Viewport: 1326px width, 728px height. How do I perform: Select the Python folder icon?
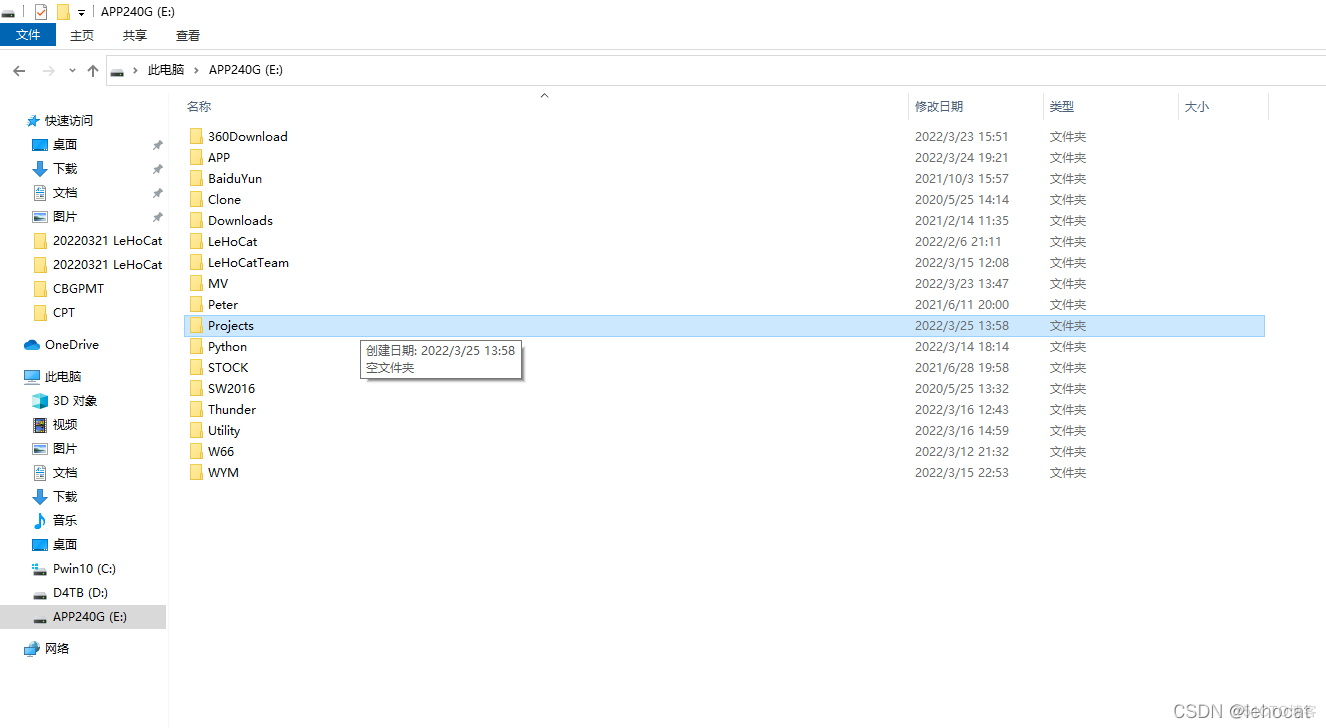click(196, 346)
